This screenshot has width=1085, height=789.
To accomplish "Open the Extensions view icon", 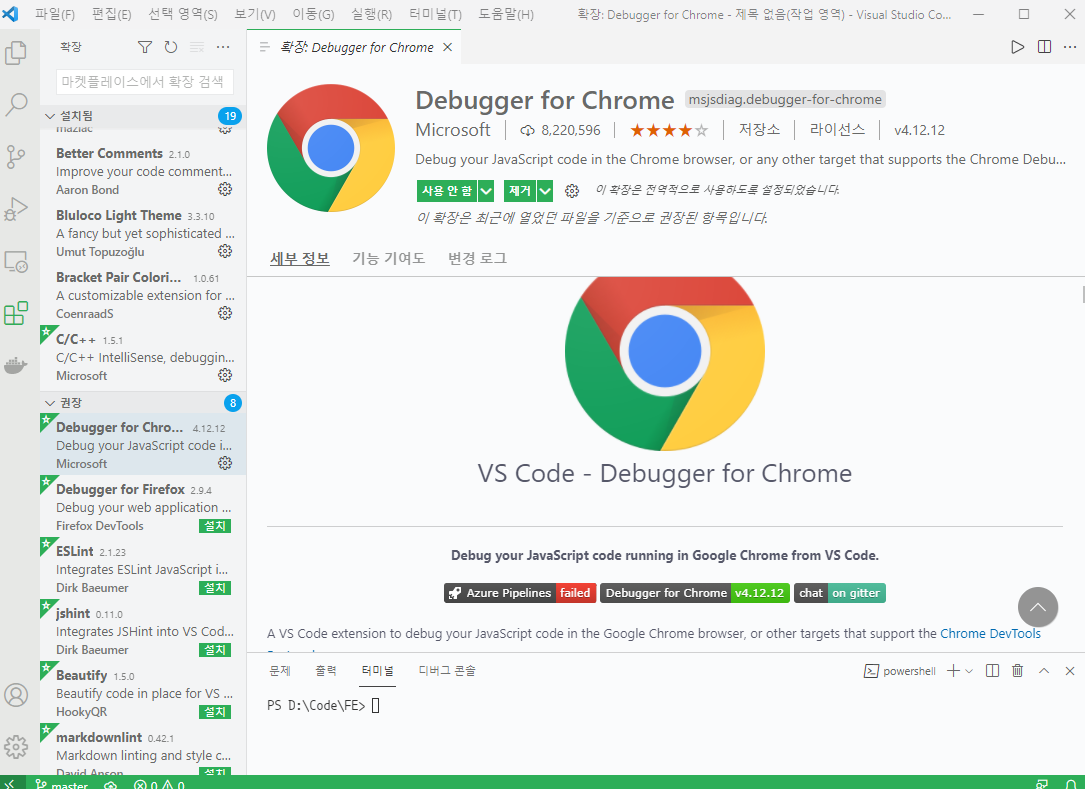I will [16, 314].
